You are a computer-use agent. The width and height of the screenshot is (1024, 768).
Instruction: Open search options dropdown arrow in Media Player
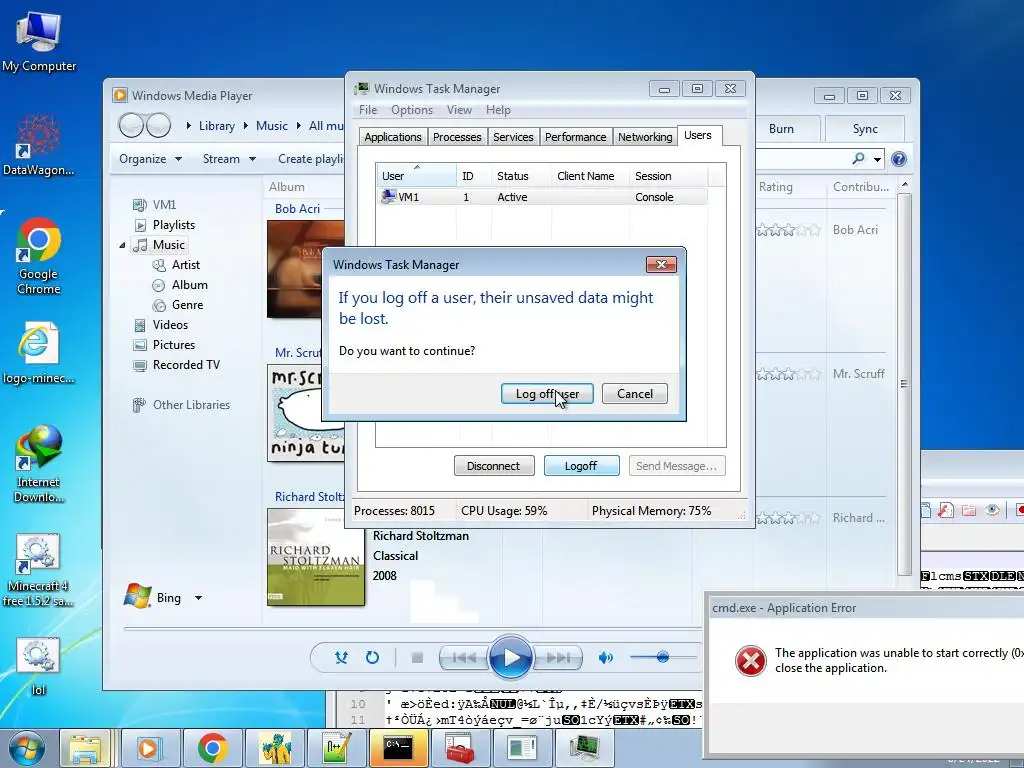click(x=878, y=159)
